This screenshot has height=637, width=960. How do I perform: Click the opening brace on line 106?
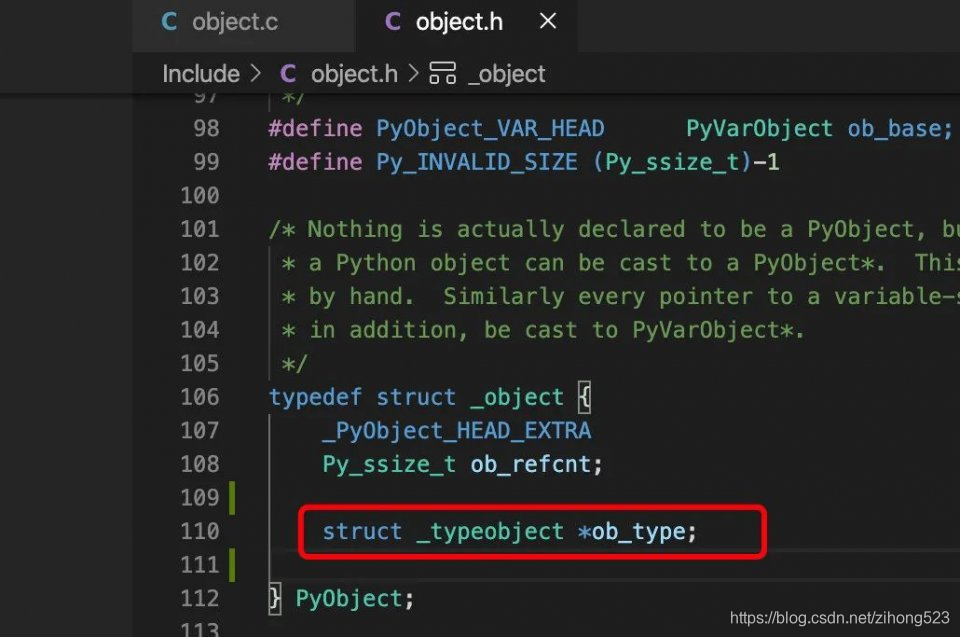(x=585, y=398)
